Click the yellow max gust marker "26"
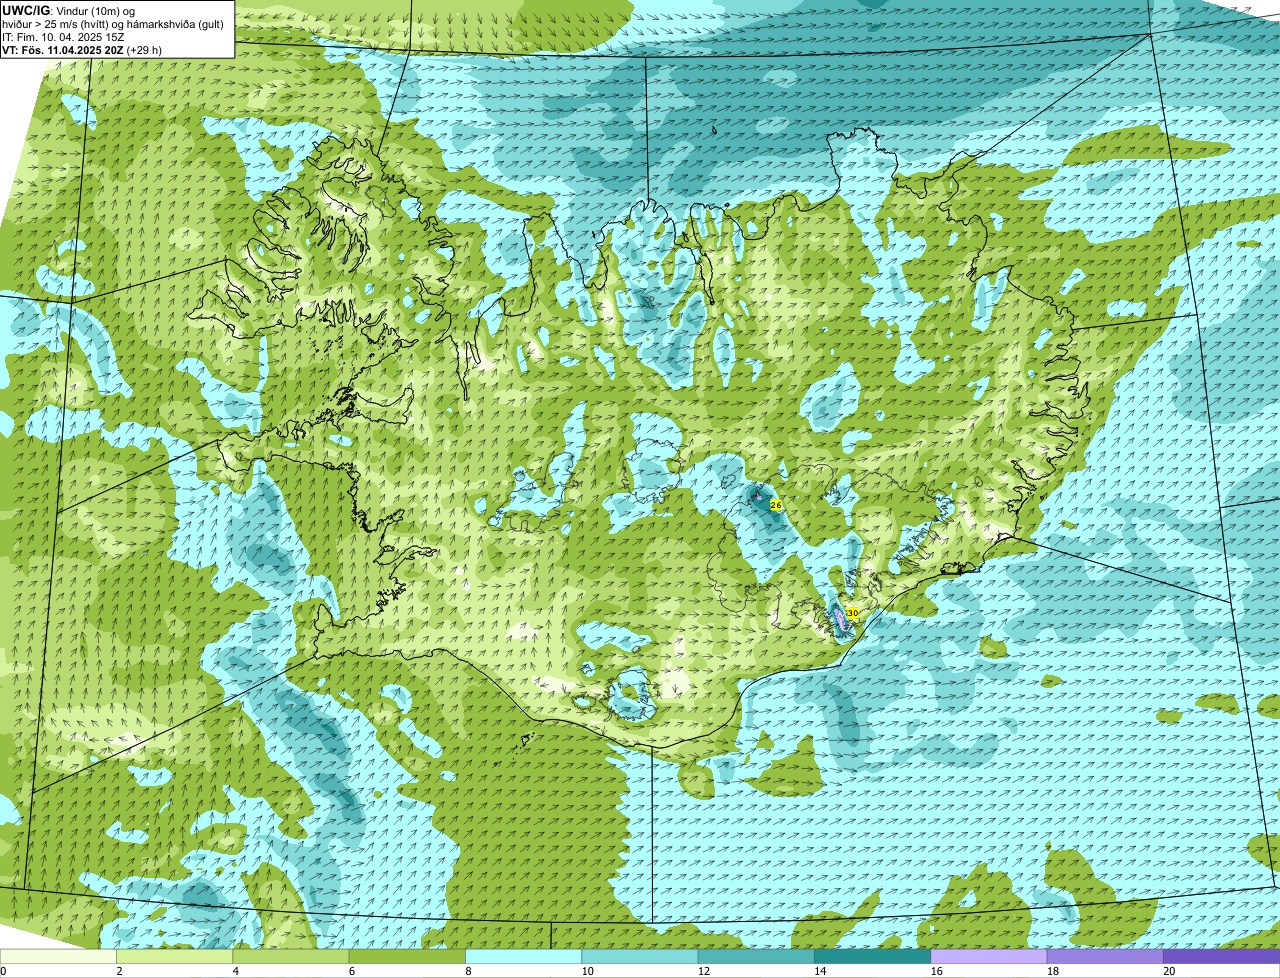 pos(775,505)
